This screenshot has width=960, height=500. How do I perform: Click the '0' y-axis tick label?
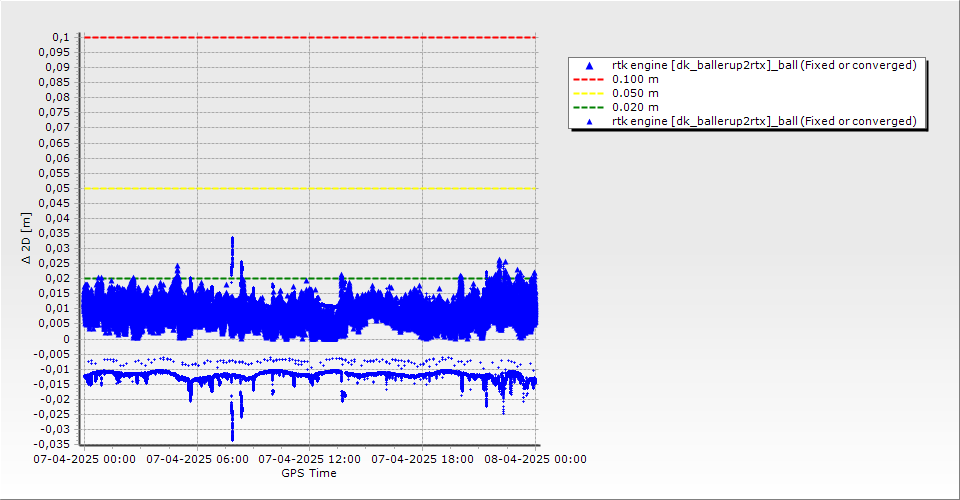pyautogui.click(x=67, y=339)
